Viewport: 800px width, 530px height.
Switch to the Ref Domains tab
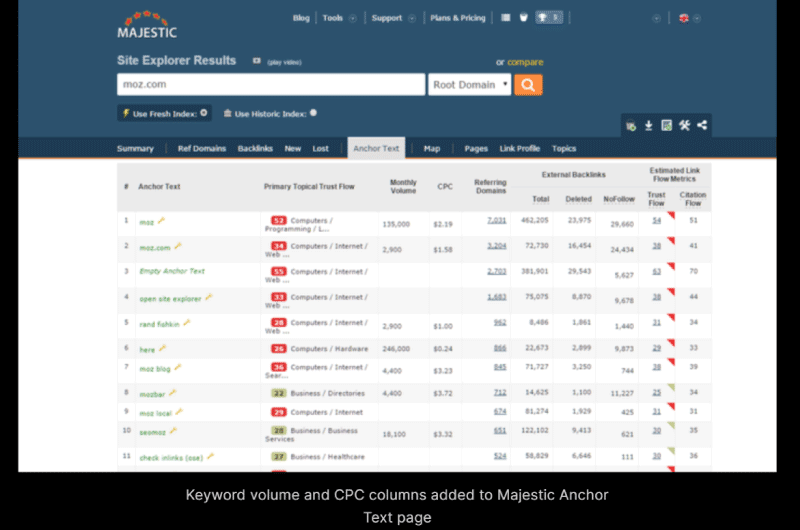coord(202,148)
